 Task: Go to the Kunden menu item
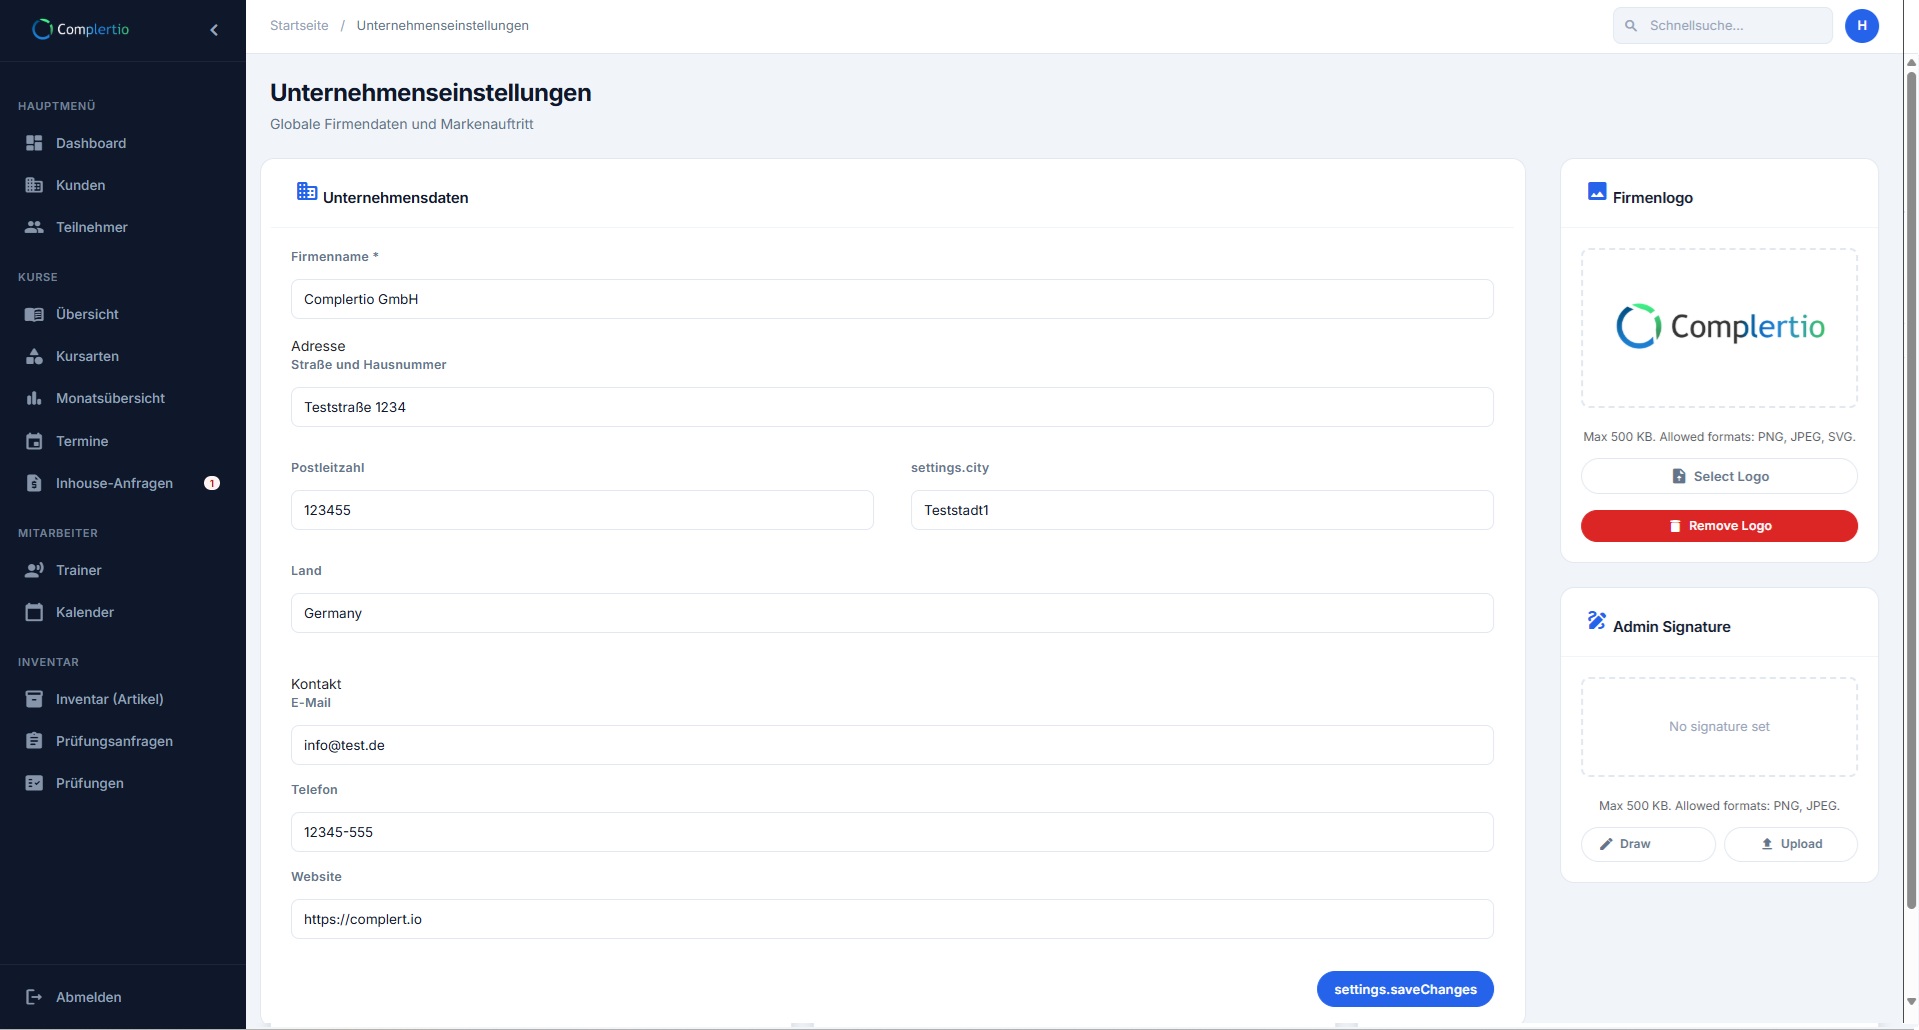[123, 185]
